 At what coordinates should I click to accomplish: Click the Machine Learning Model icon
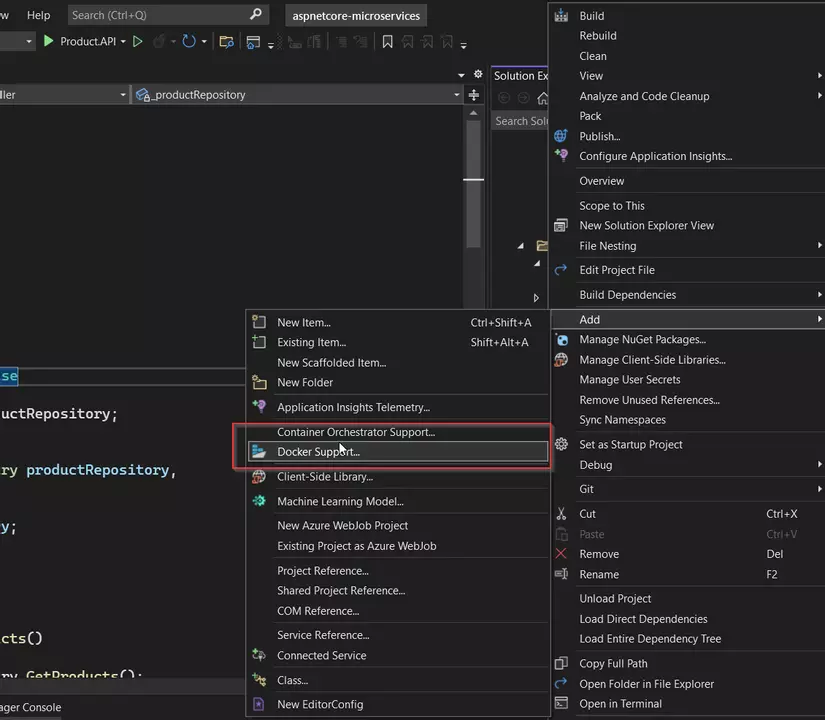click(259, 501)
